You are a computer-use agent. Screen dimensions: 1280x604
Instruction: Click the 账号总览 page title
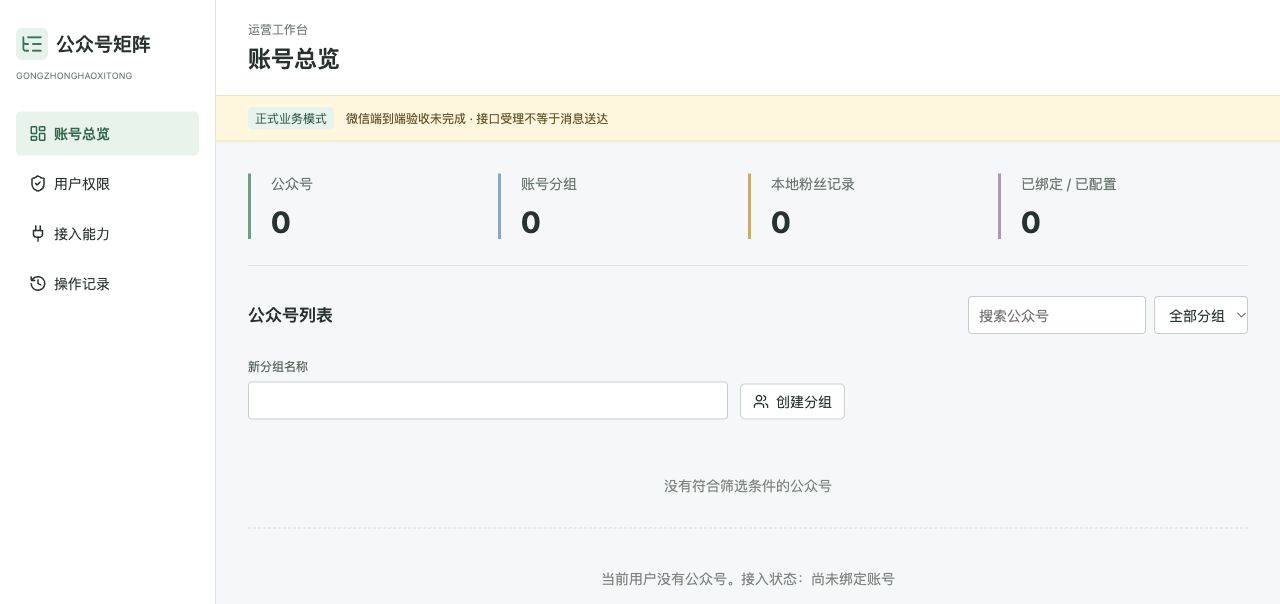point(293,59)
